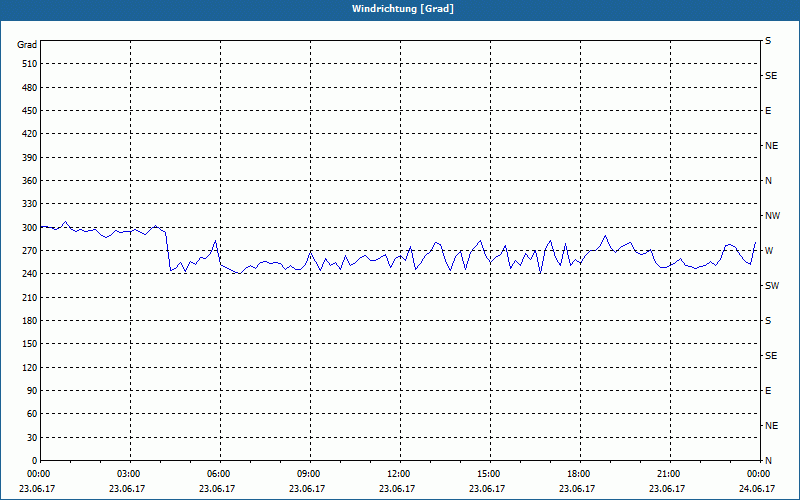Select the 210 y-axis value

pos(30,297)
